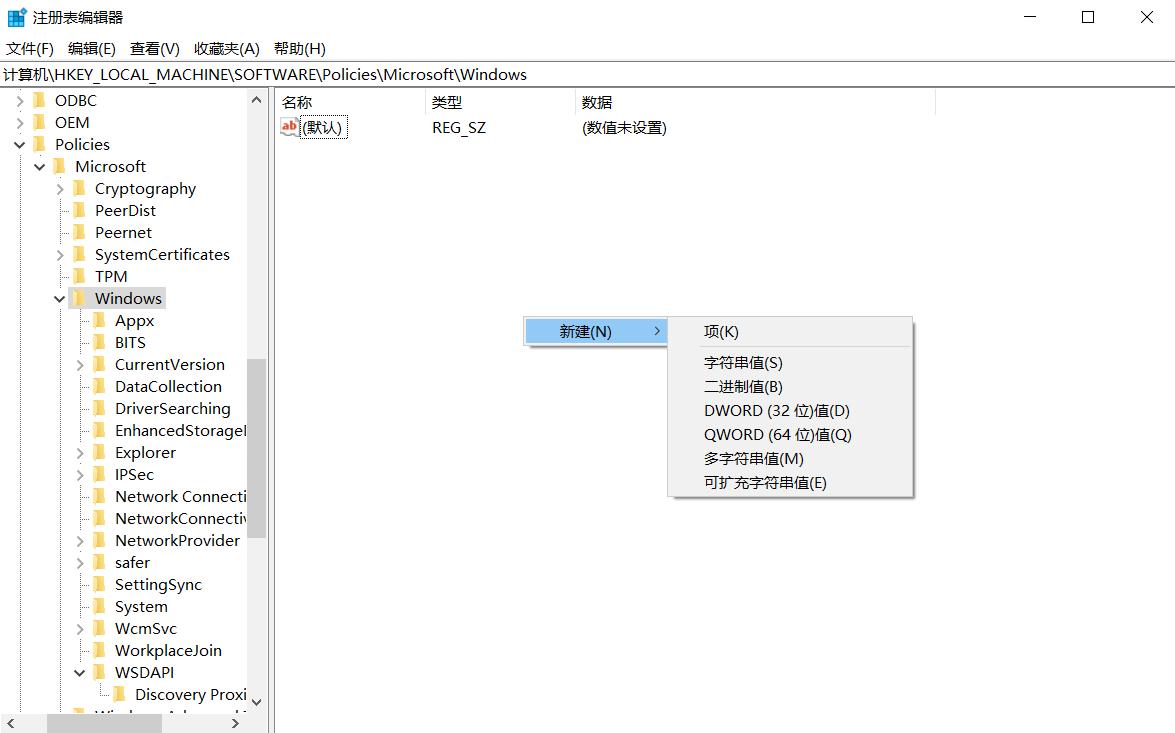Click the 名称 column header
The width and height of the screenshot is (1175, 733).
click(297, 101)
